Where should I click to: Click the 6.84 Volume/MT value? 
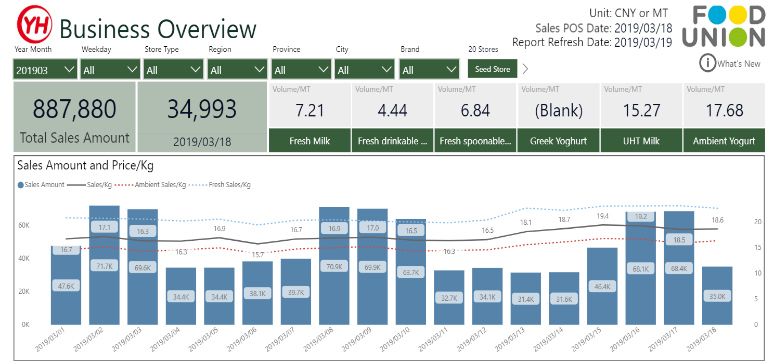(x=475, y=111)
